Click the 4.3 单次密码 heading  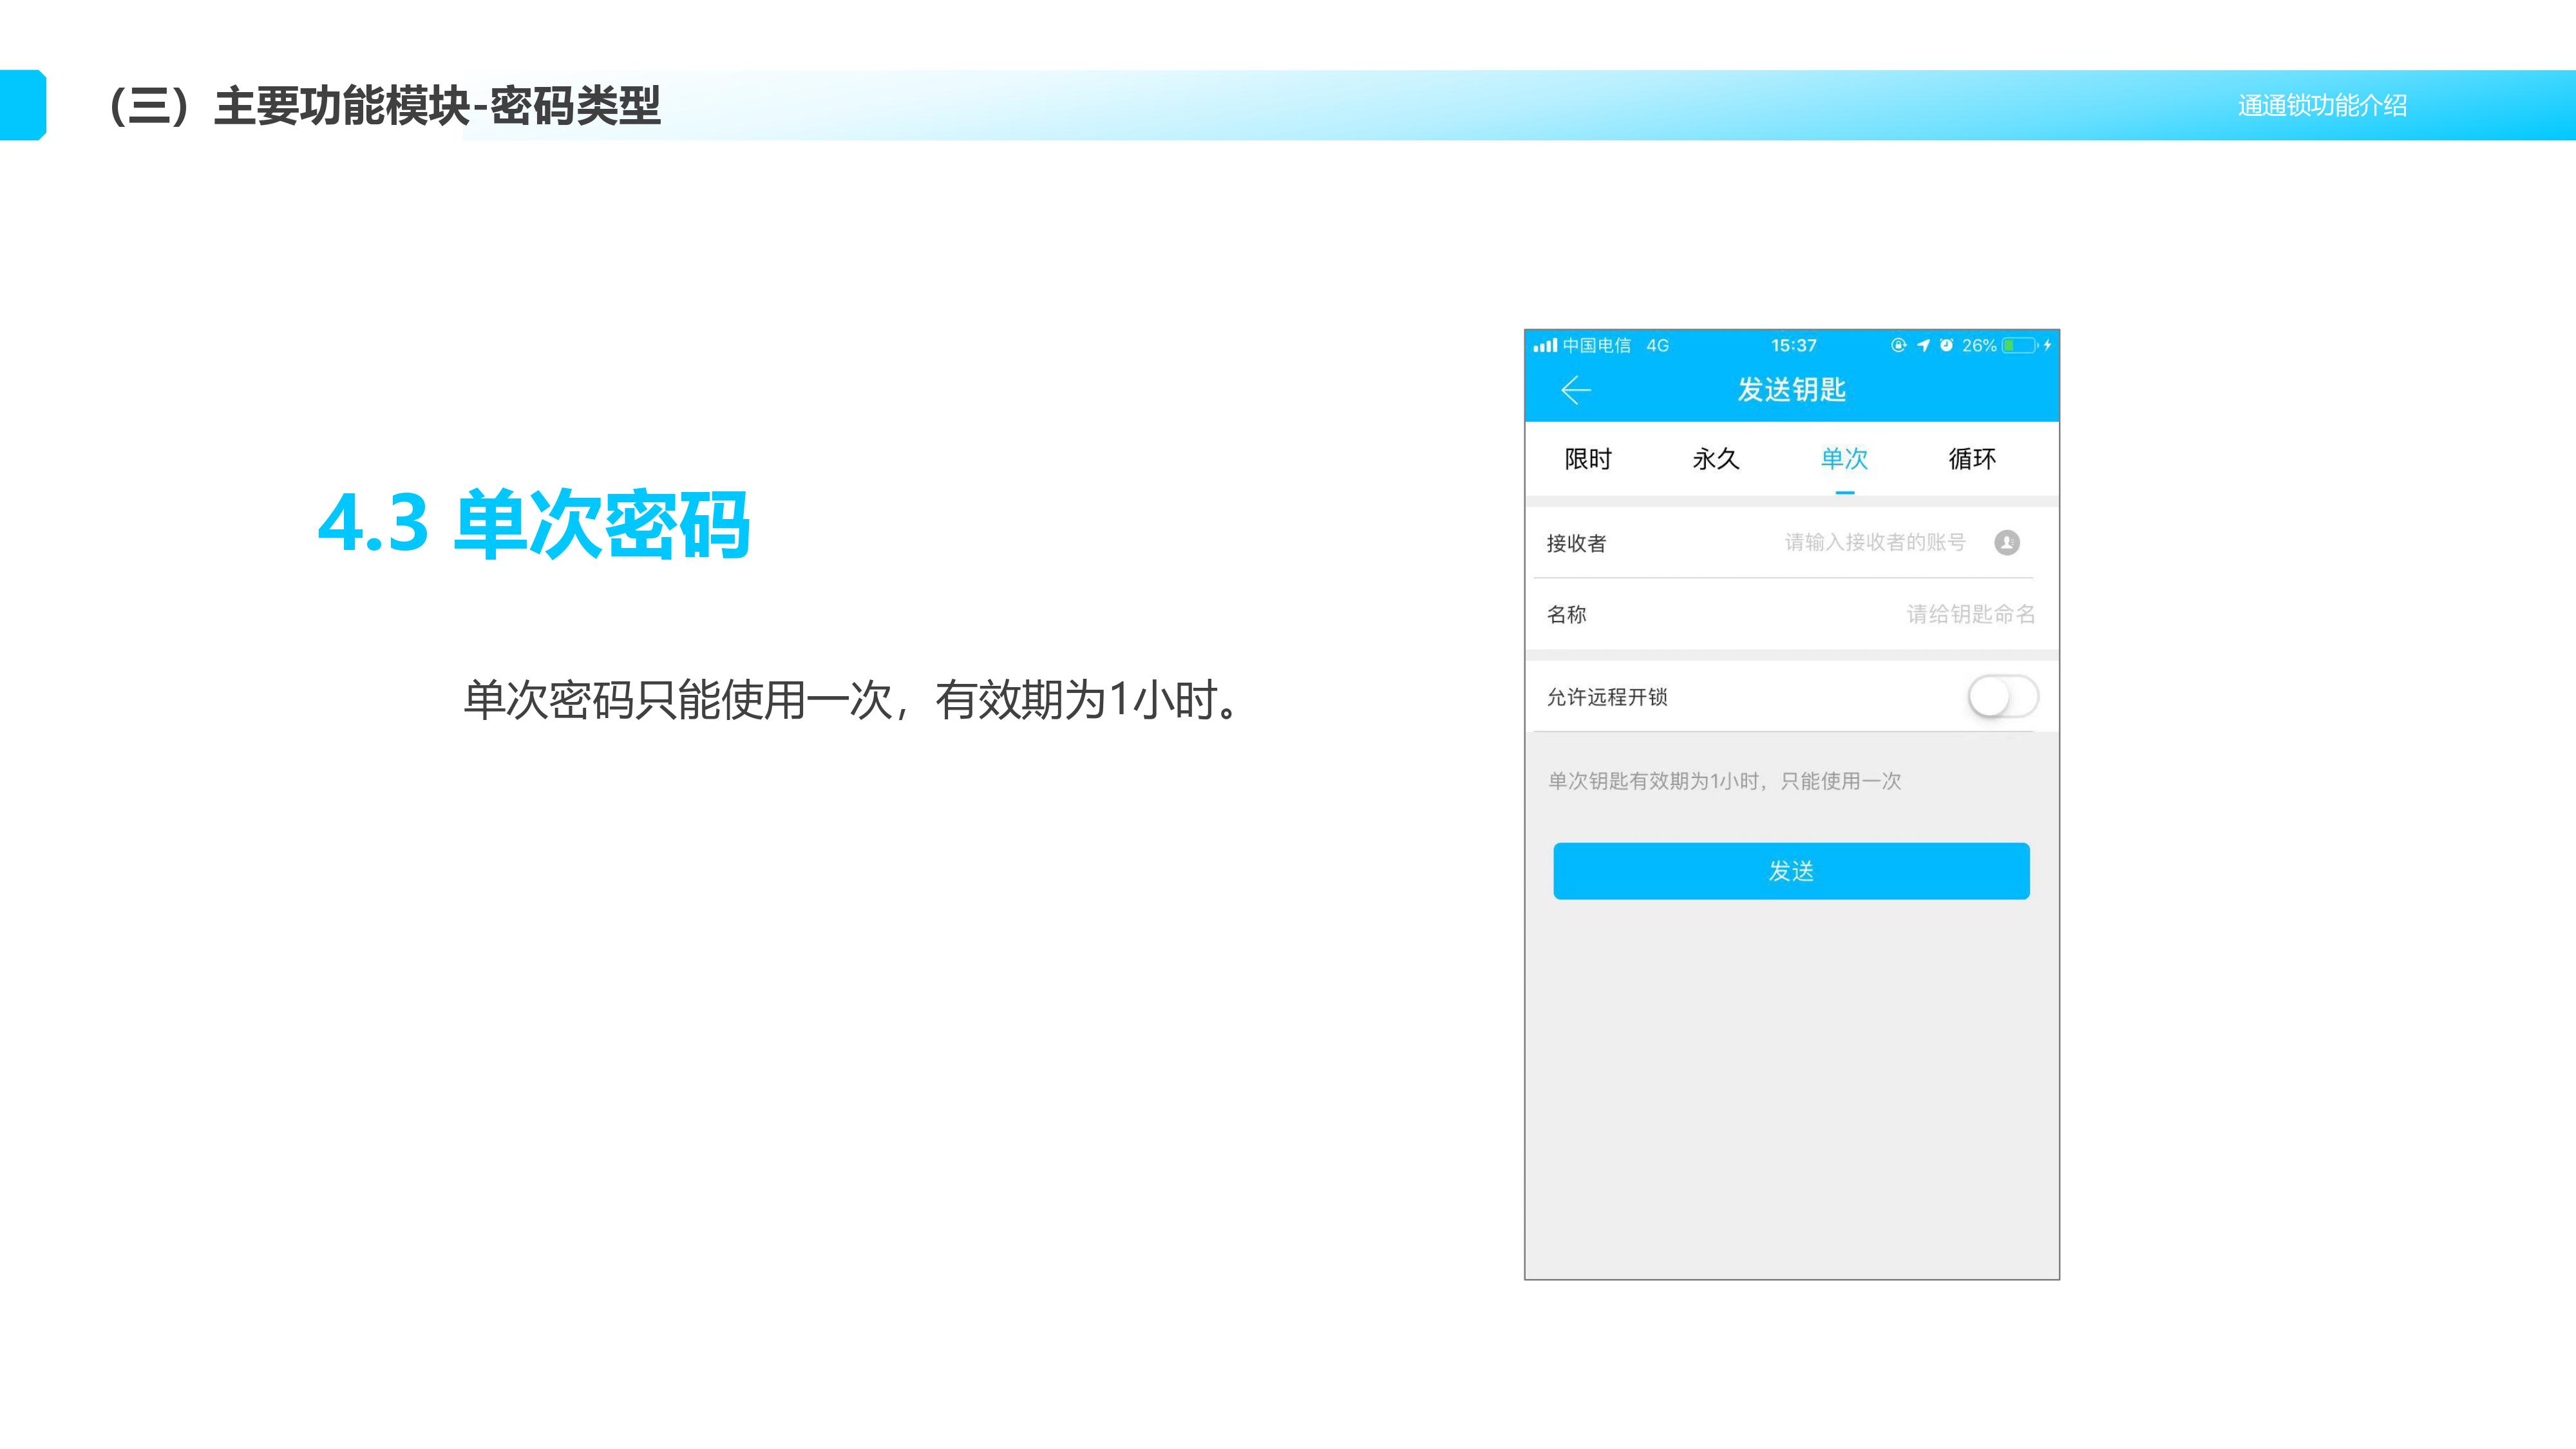pos(533,523)
